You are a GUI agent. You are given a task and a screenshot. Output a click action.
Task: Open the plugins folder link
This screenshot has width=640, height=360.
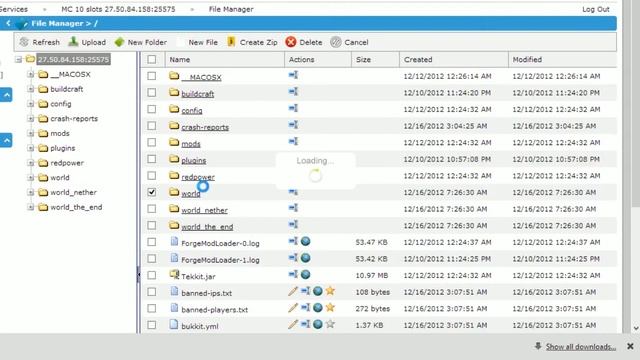click(x=193, y=160)
